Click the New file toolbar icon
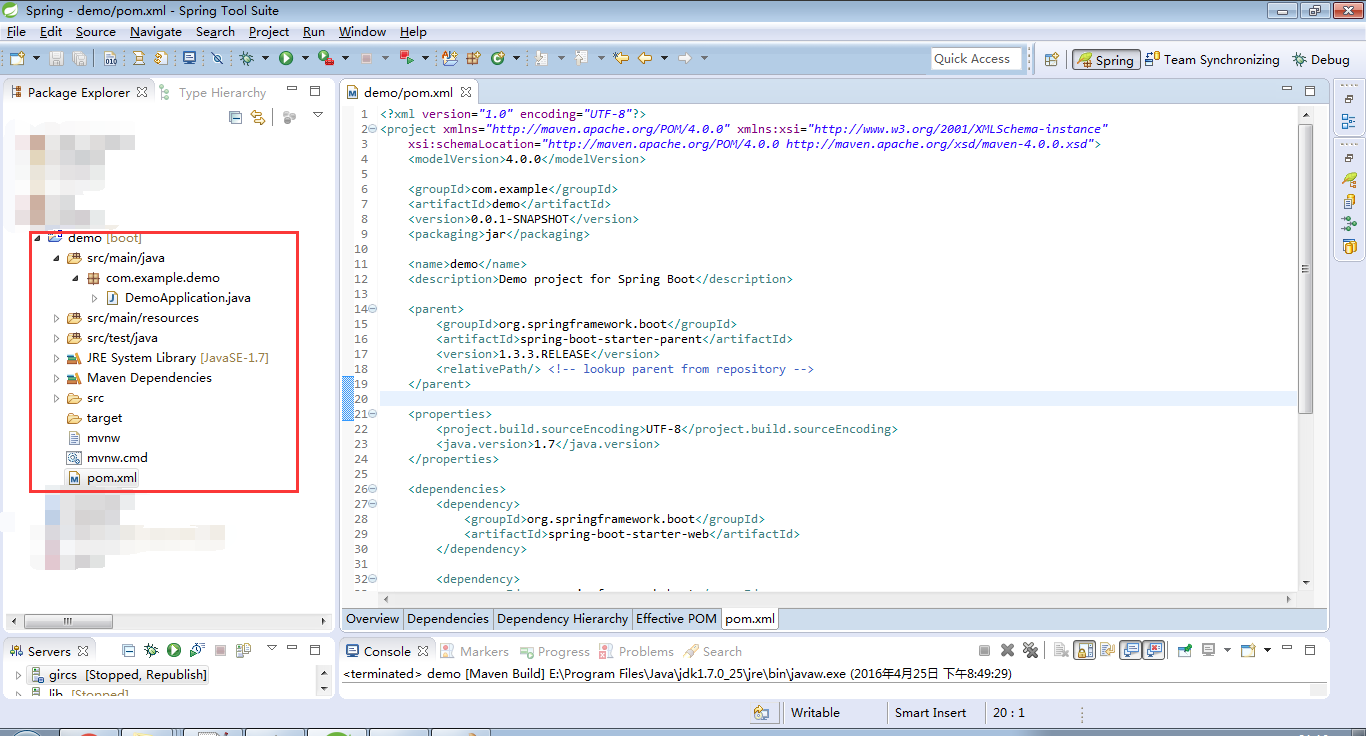 point(17,58)
